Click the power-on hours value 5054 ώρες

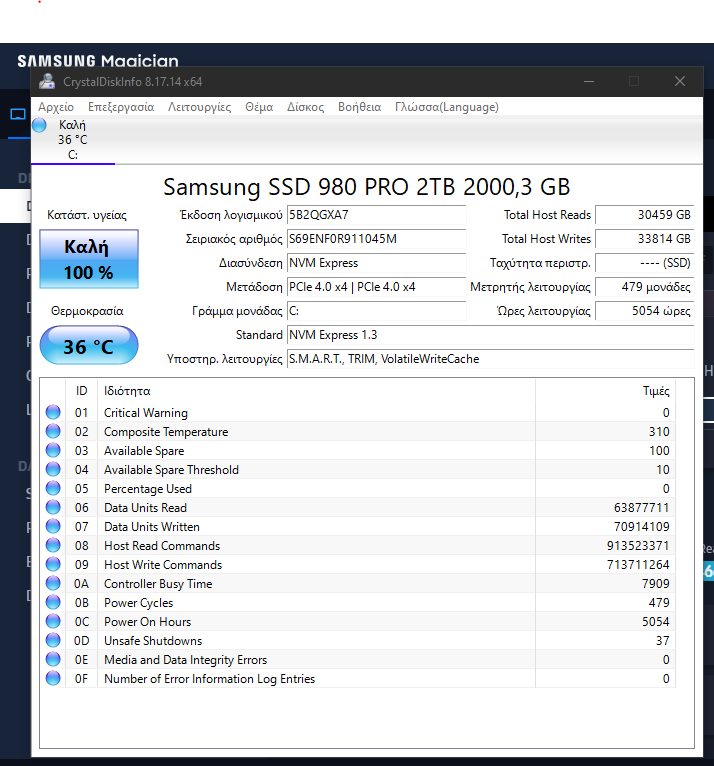(645, 311)
